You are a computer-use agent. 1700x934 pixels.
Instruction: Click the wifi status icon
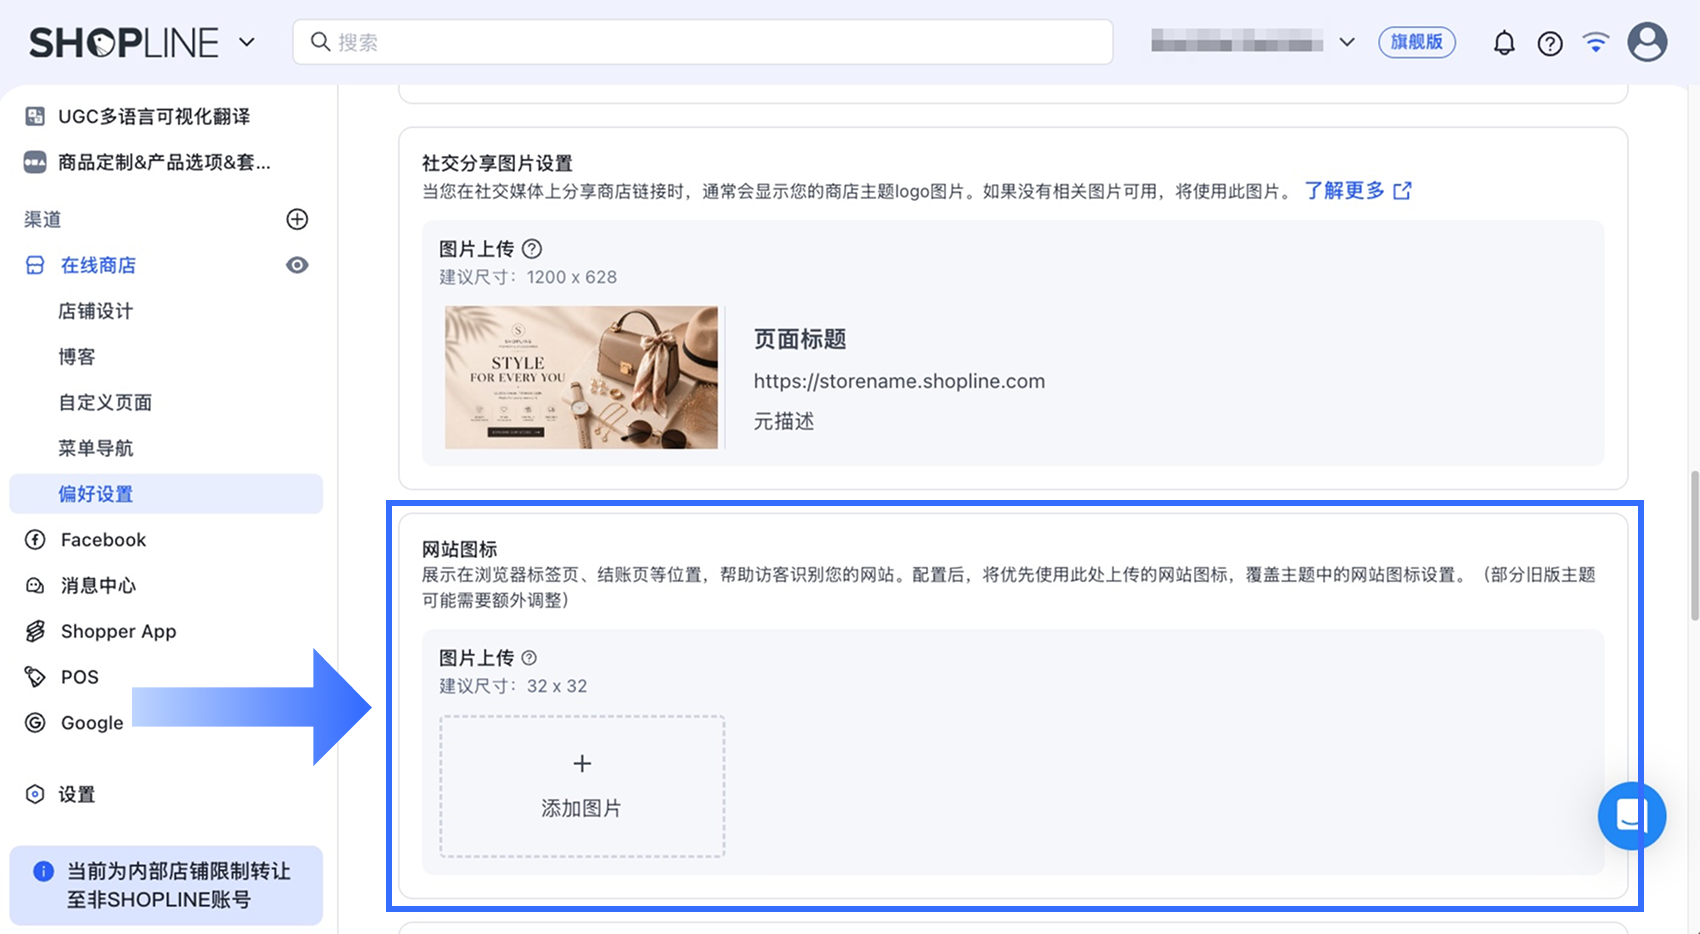tap(1596, 42)
